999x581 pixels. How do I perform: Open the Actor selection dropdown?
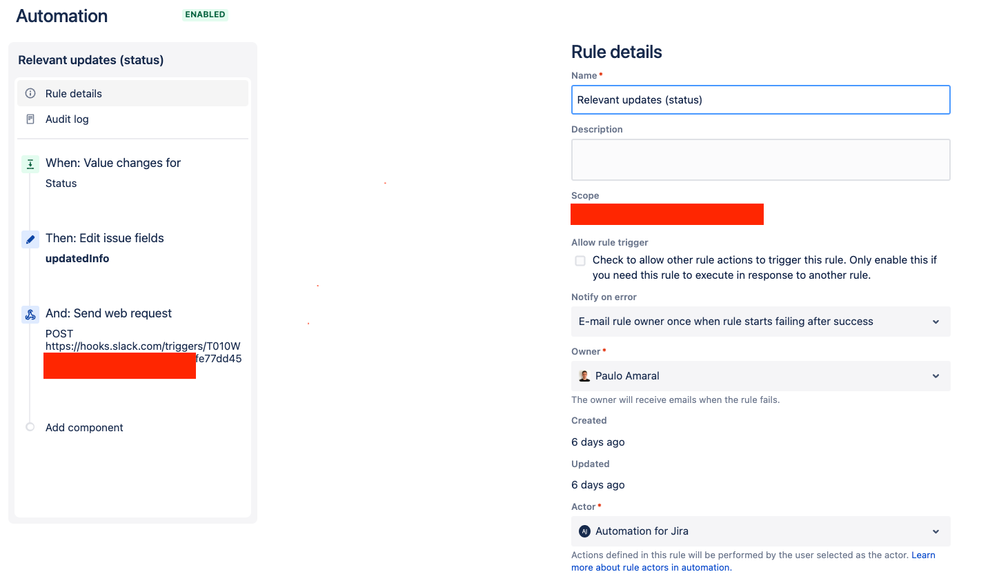pos(760,531)
